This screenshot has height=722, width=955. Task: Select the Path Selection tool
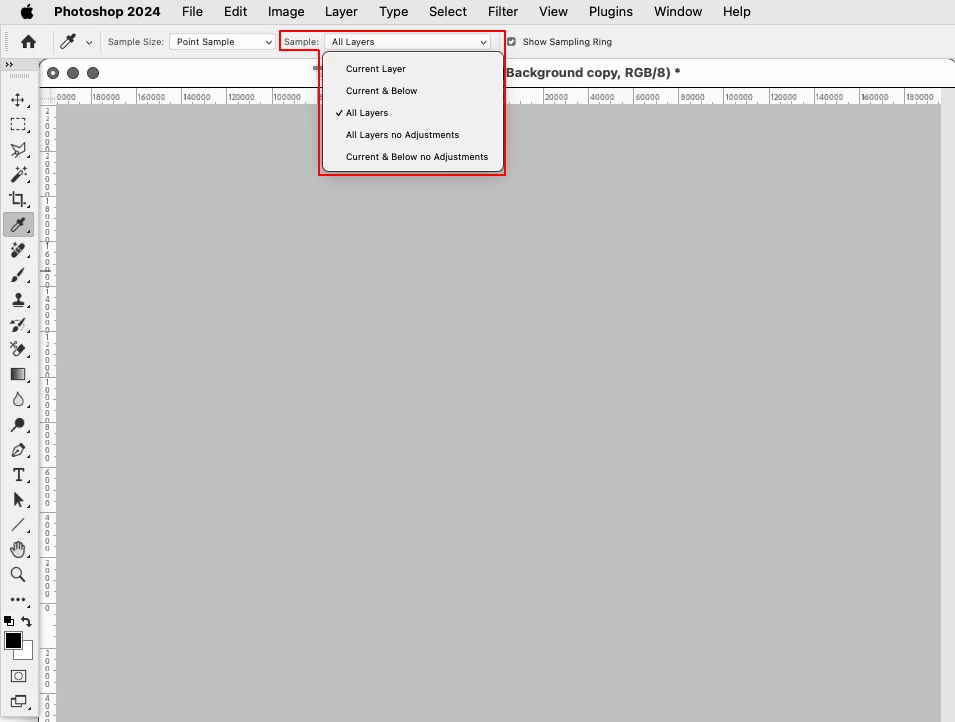tap(18, 500)
